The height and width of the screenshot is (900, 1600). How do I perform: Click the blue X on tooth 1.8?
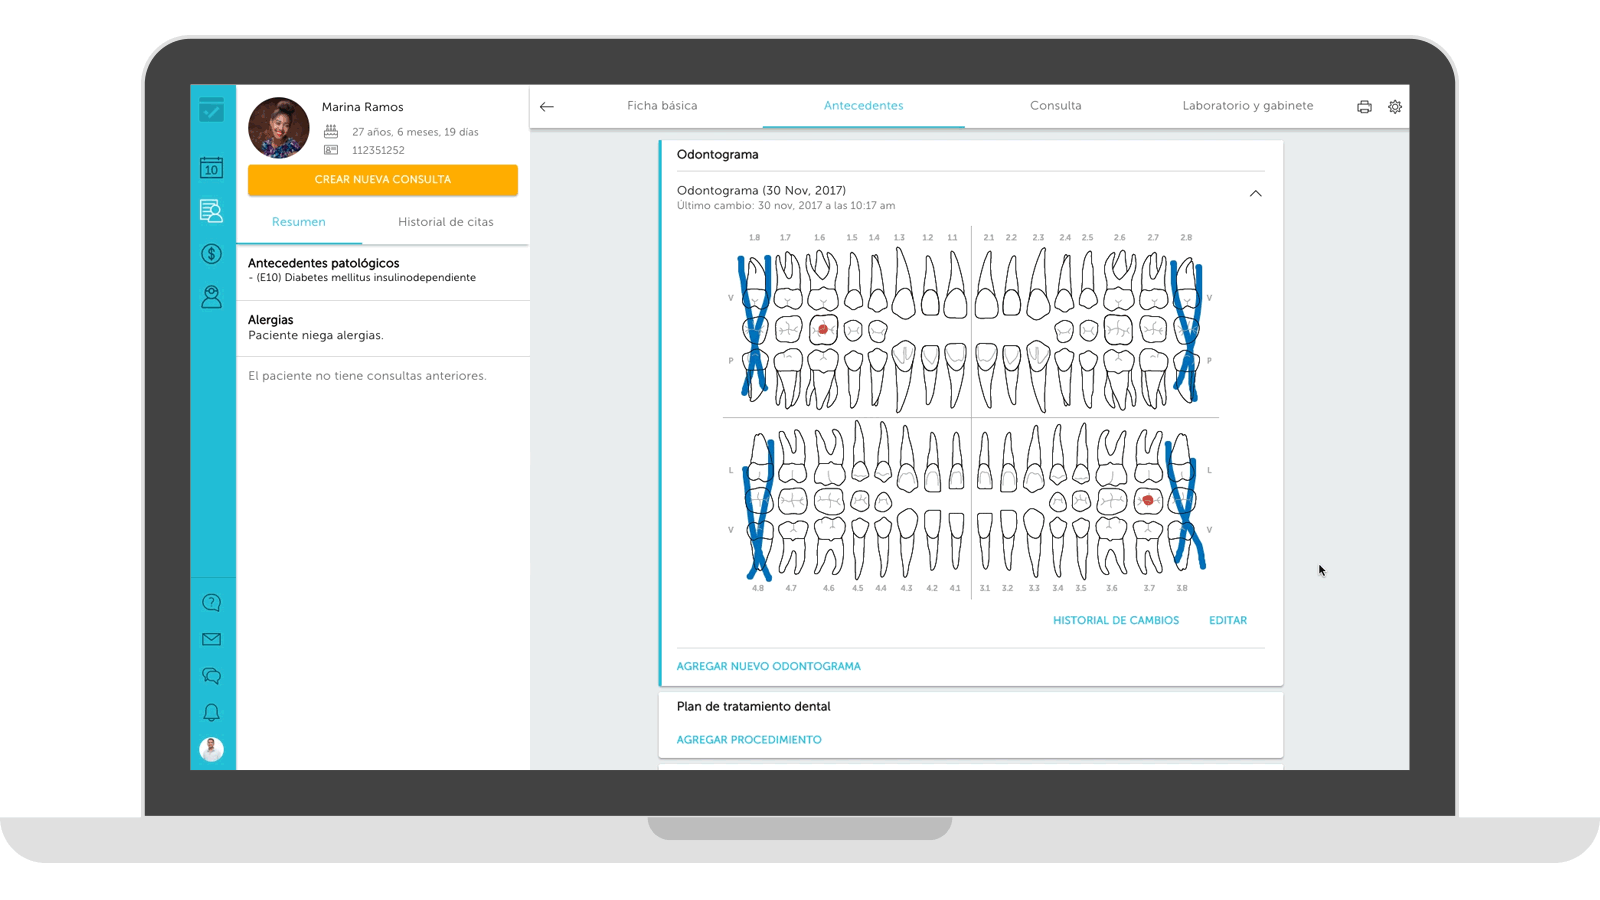(754, 325)
